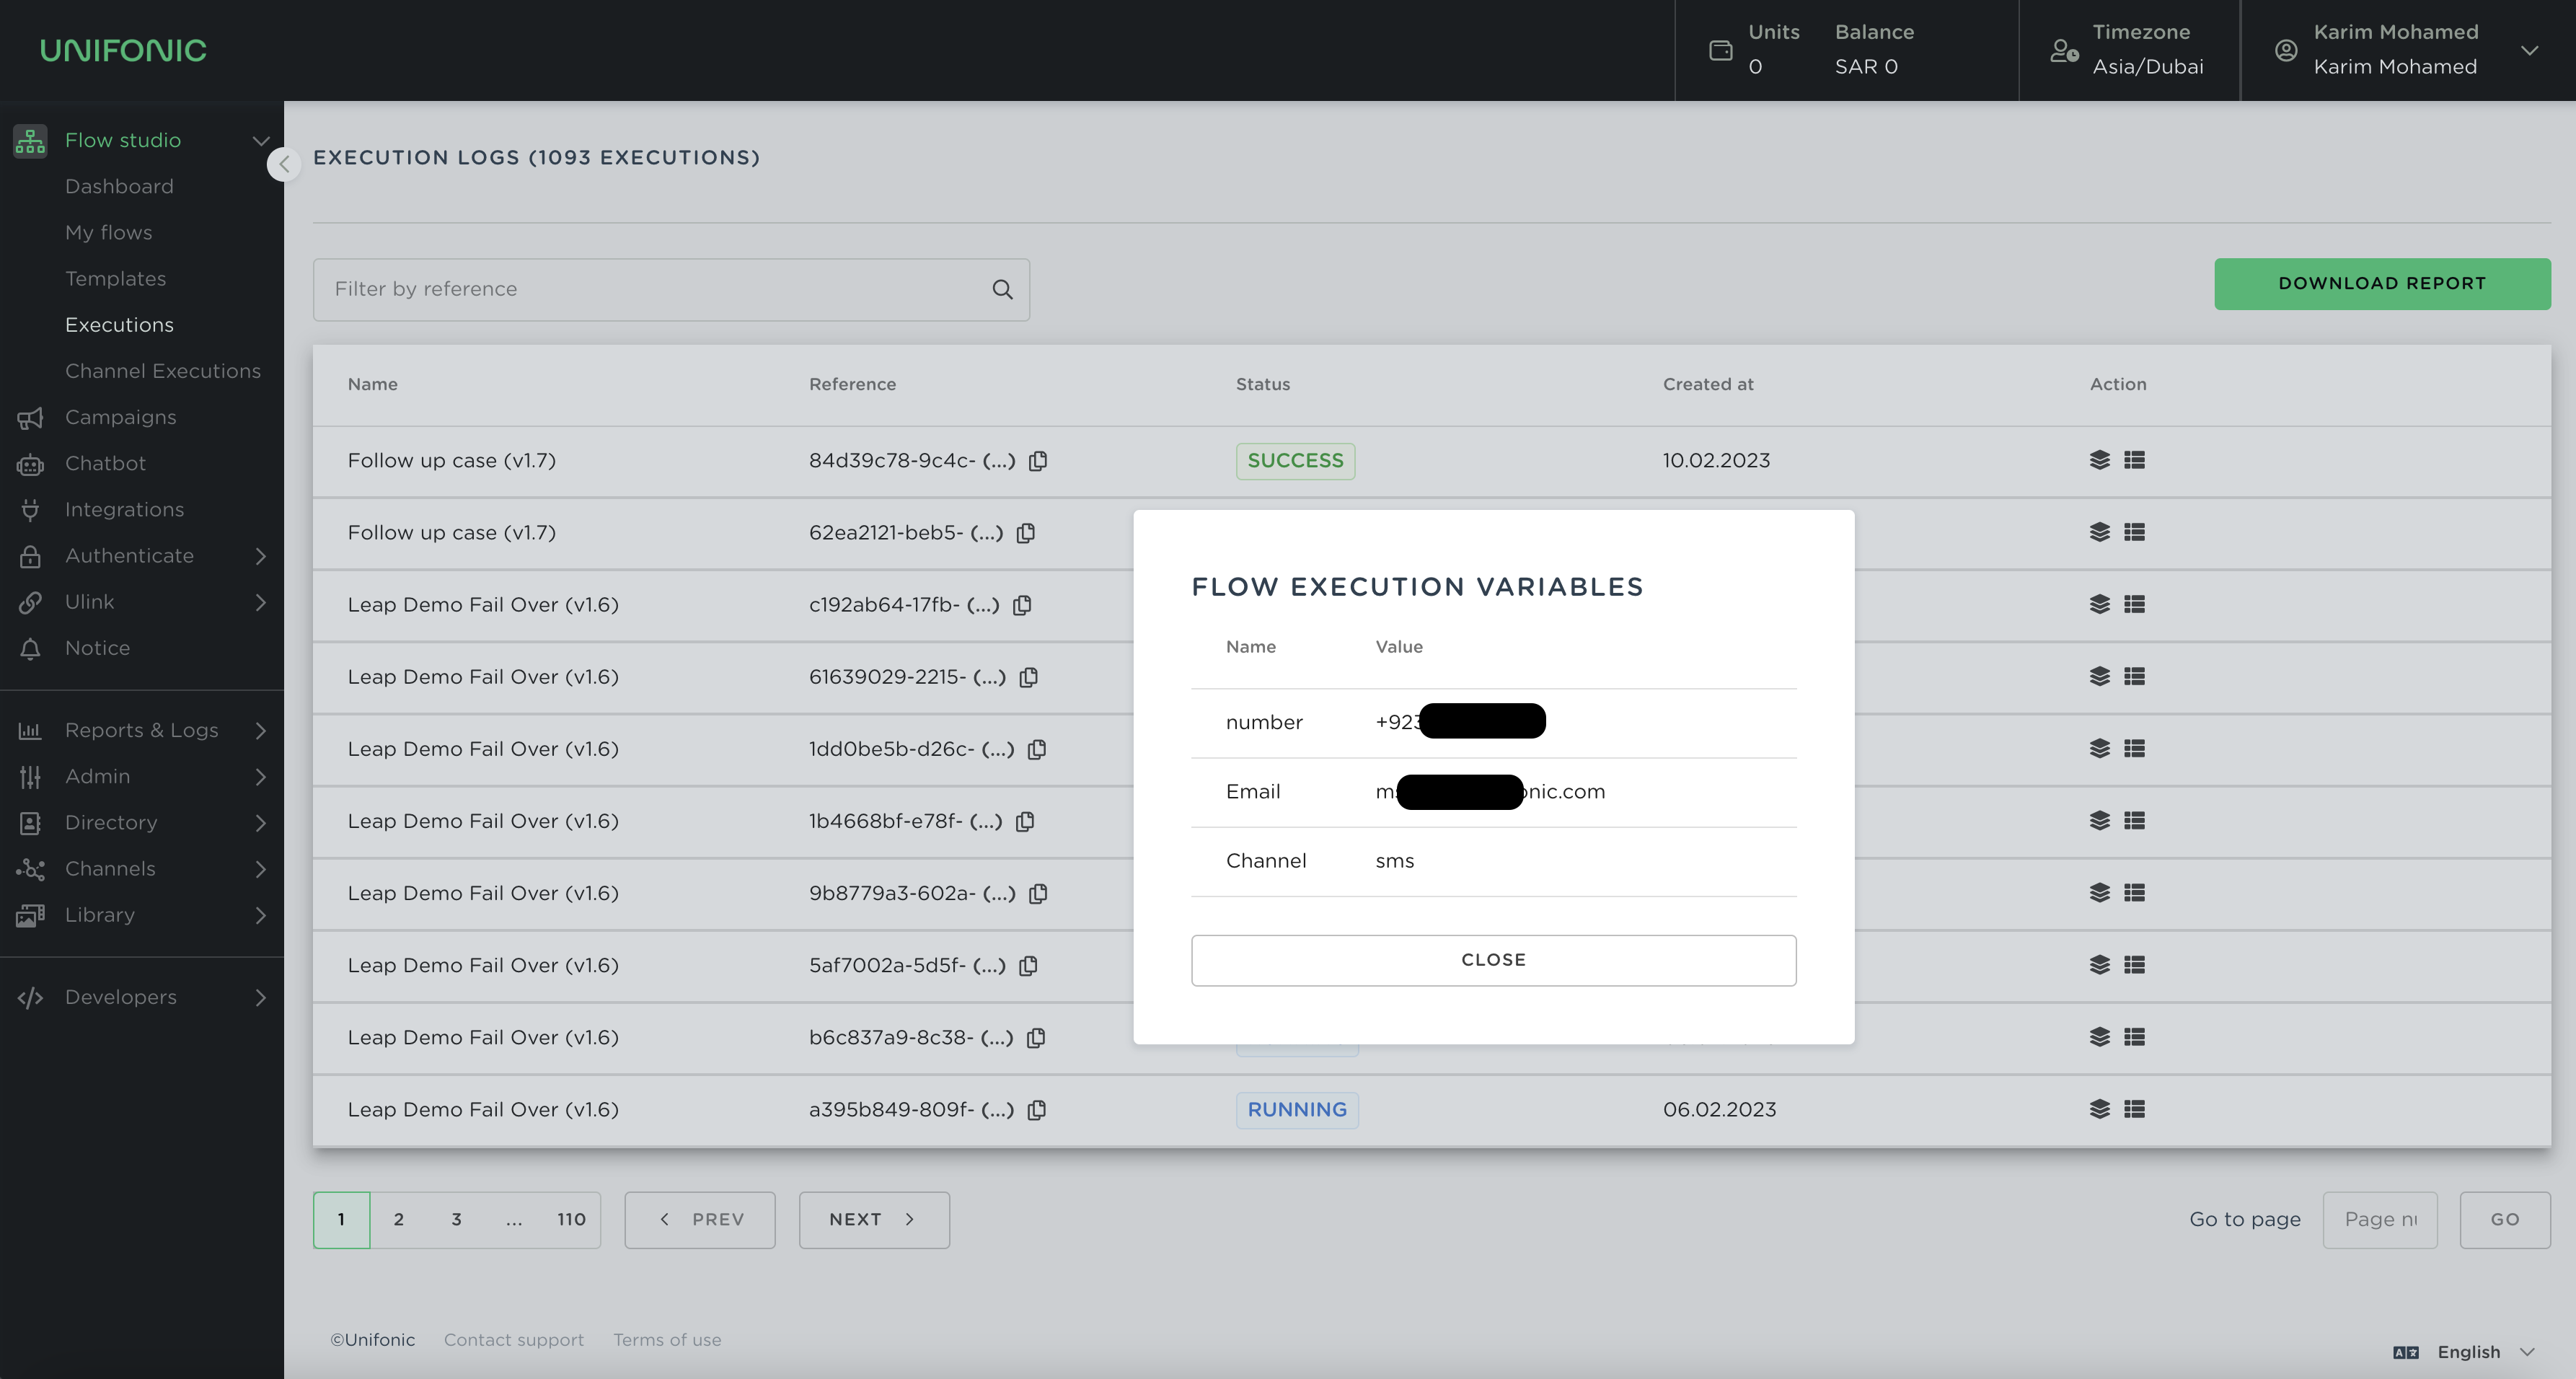Copy reference 84d39c78-9c4c to clipboard
This screenshot has height=1379, width=2576.
coord(1038,461)
